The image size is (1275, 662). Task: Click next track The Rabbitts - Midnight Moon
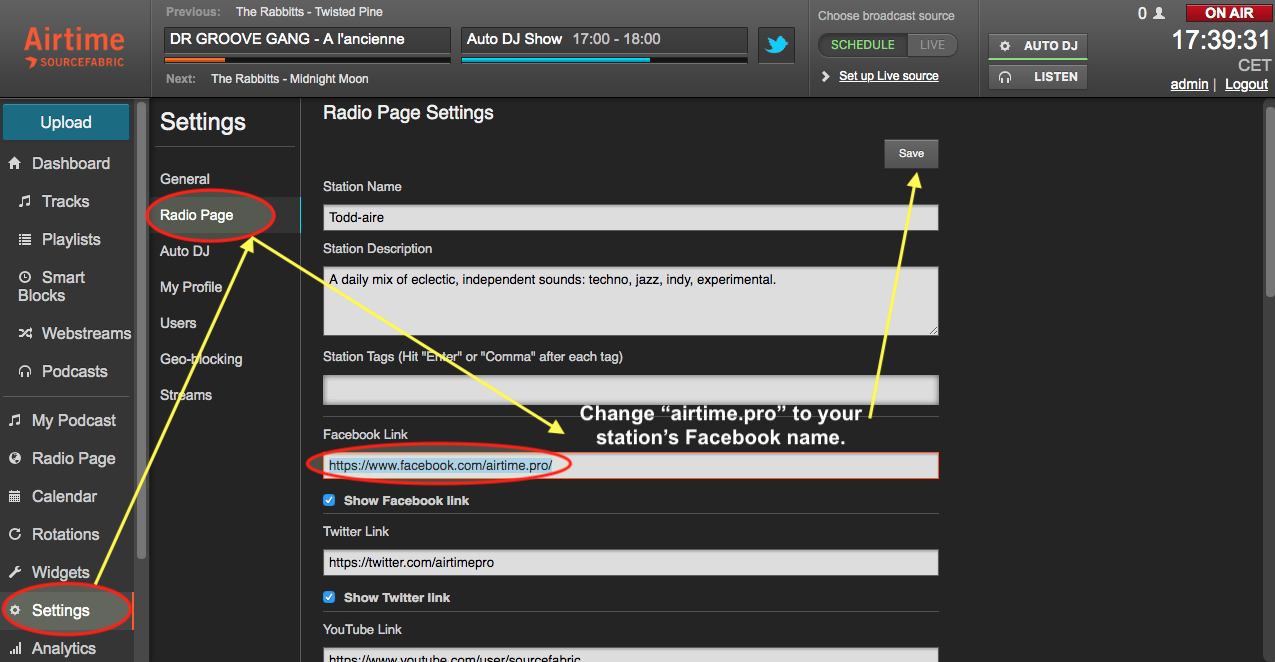[x=290, y=78]
